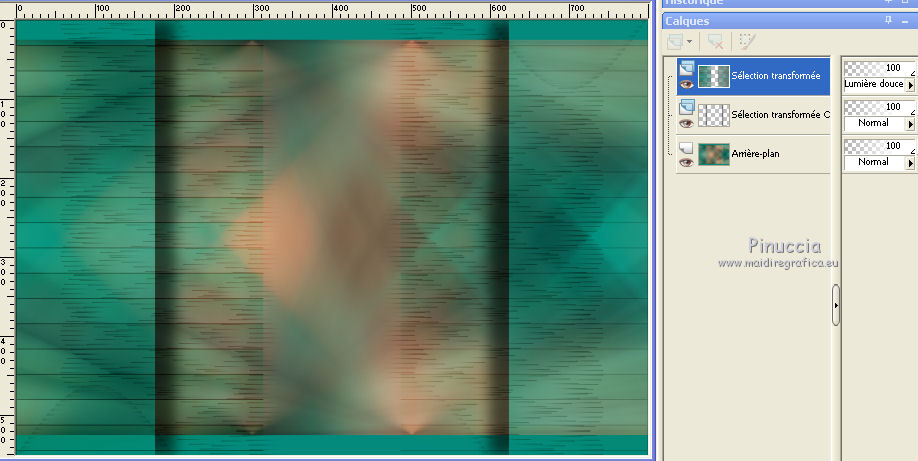Pin the Calques panel

[888, 21]
